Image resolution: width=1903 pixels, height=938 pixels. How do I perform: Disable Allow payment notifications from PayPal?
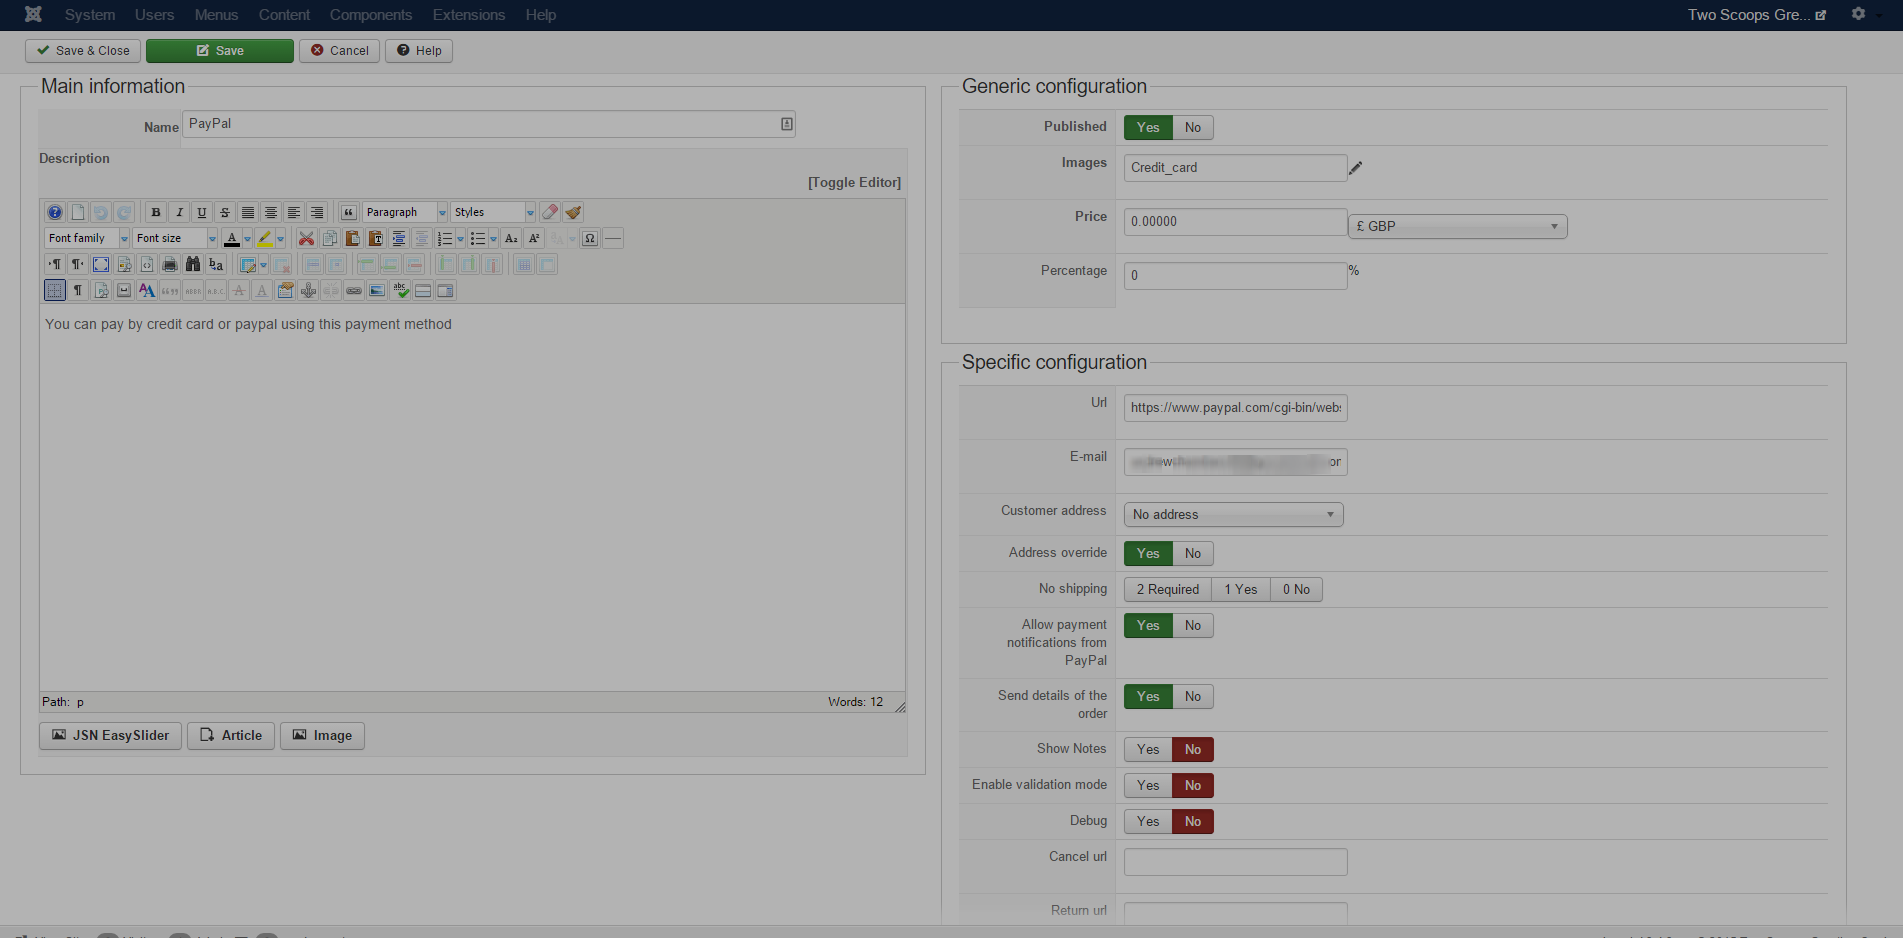(1193, 625)
